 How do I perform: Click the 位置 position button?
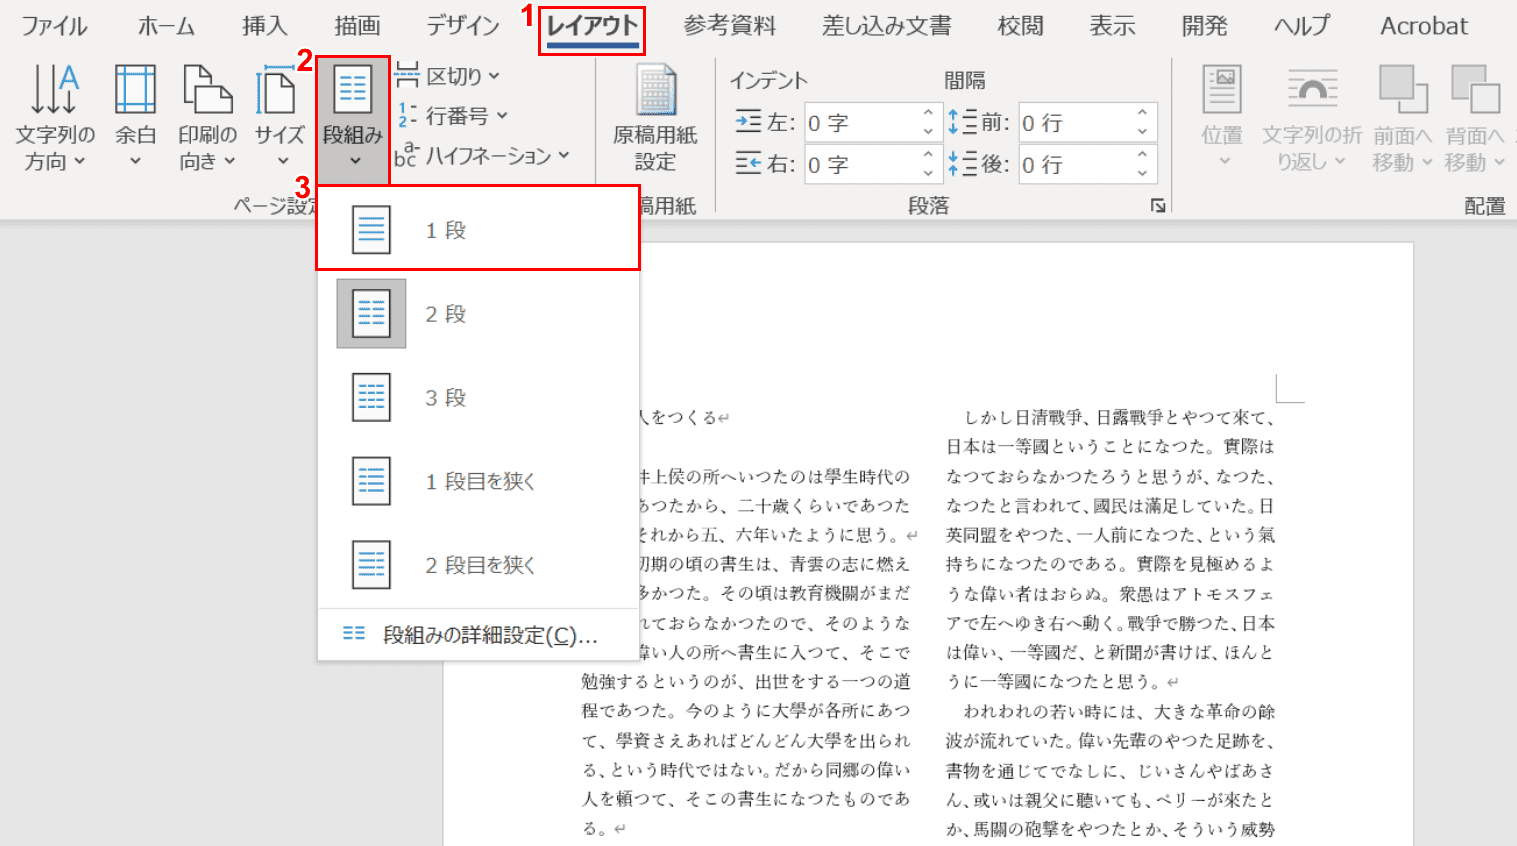point(1222,118)
